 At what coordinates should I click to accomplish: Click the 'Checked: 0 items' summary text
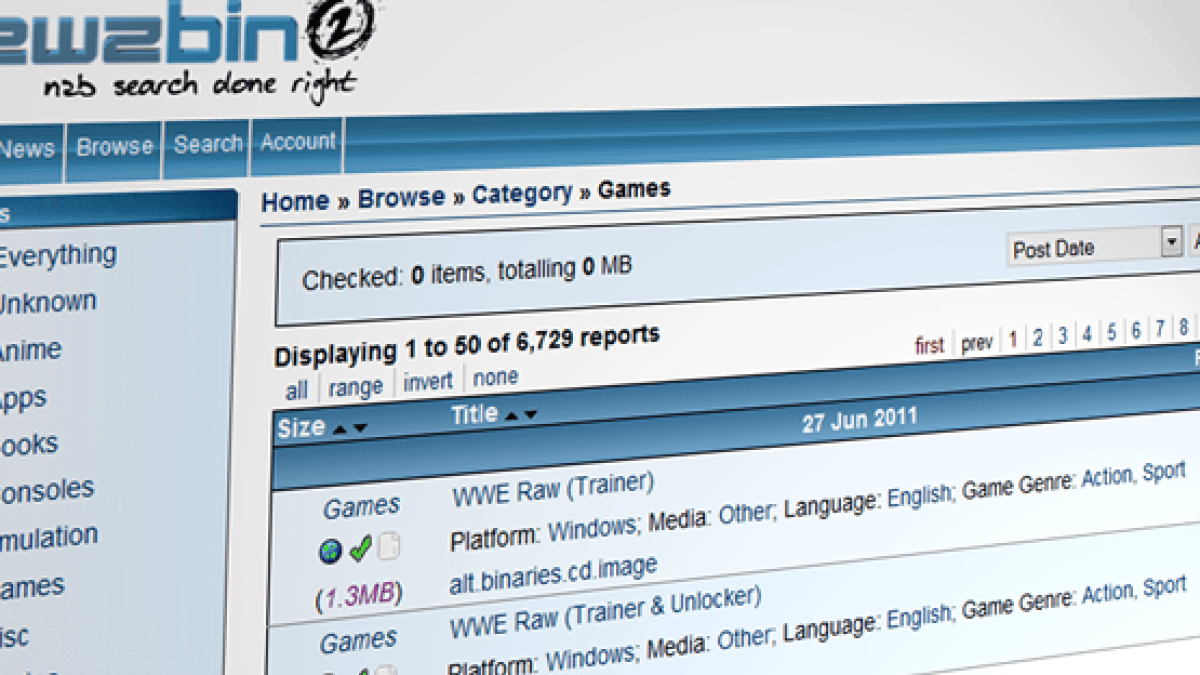(467, 273)
